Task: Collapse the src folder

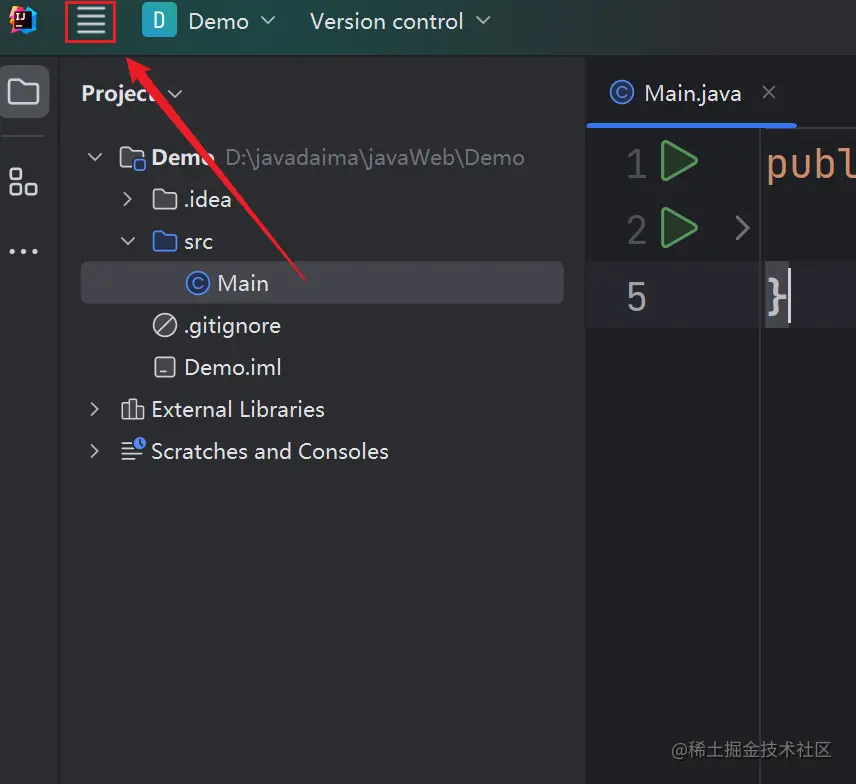Action: click(128, 241)
